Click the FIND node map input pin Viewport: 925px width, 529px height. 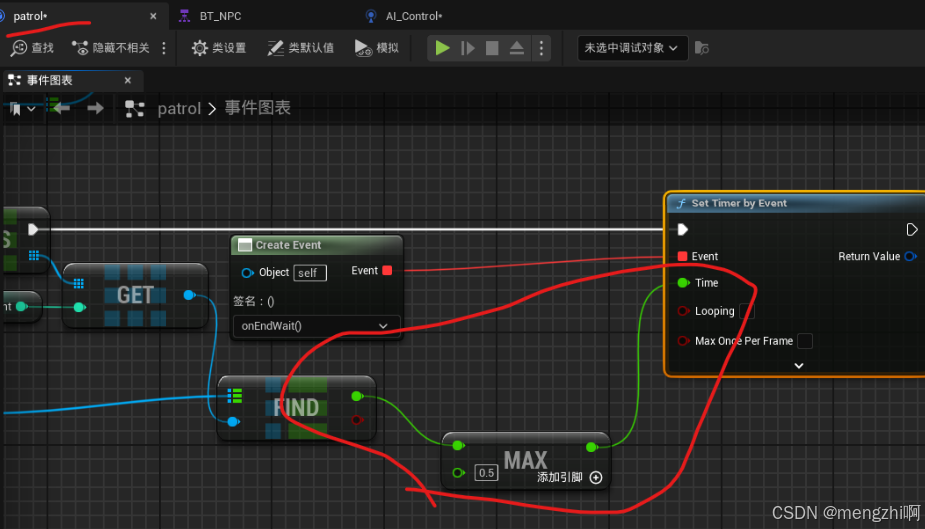[234, 396]
